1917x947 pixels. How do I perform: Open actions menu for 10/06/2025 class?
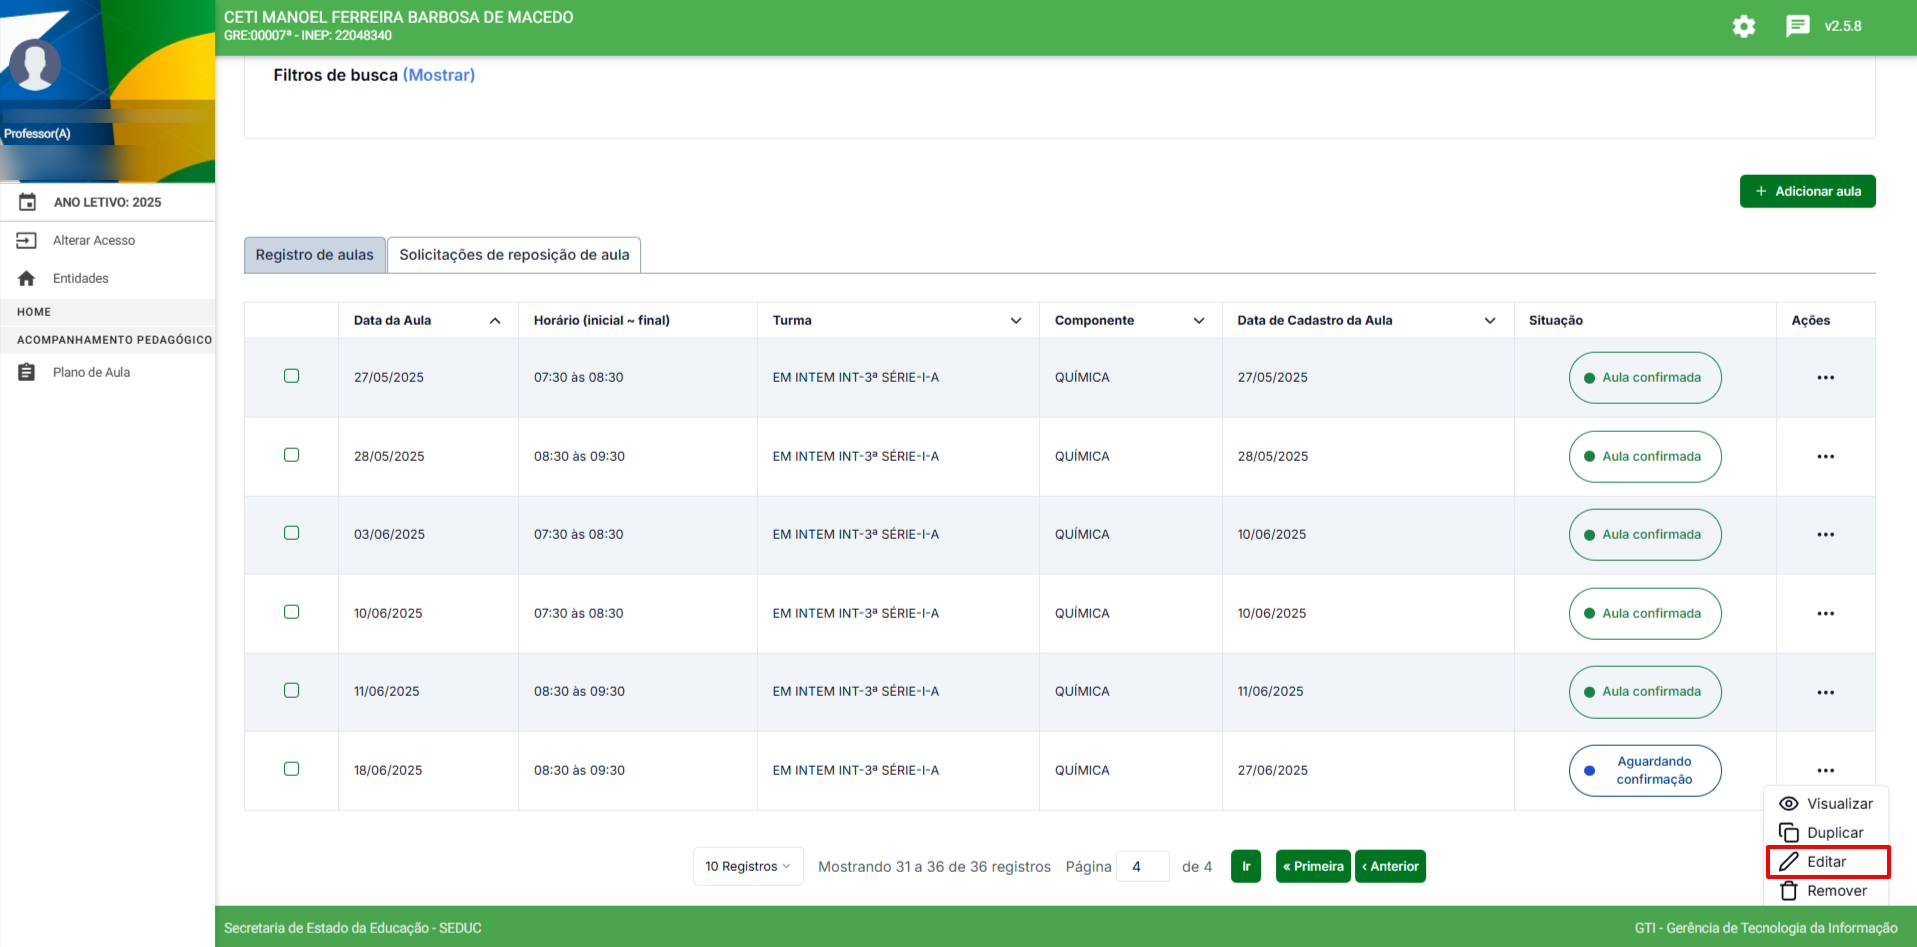pyautogui.click(x=1825, y=614)
